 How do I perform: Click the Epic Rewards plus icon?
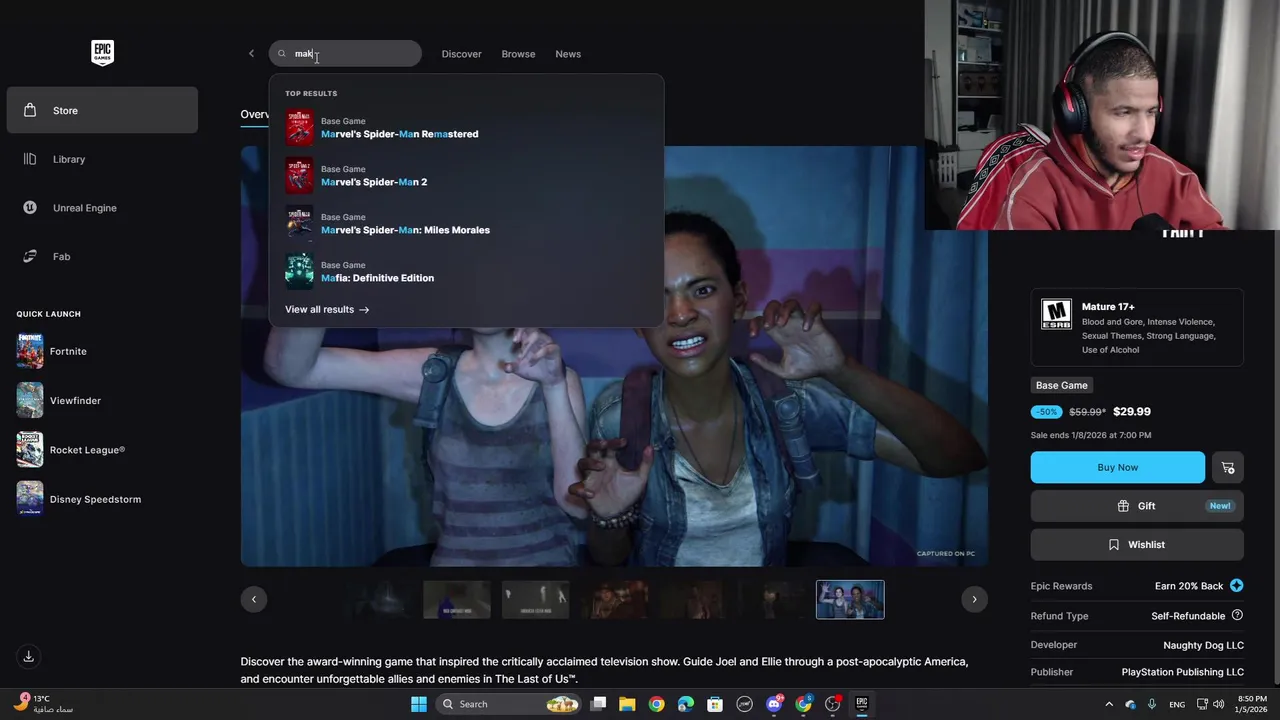point(1237,586)
